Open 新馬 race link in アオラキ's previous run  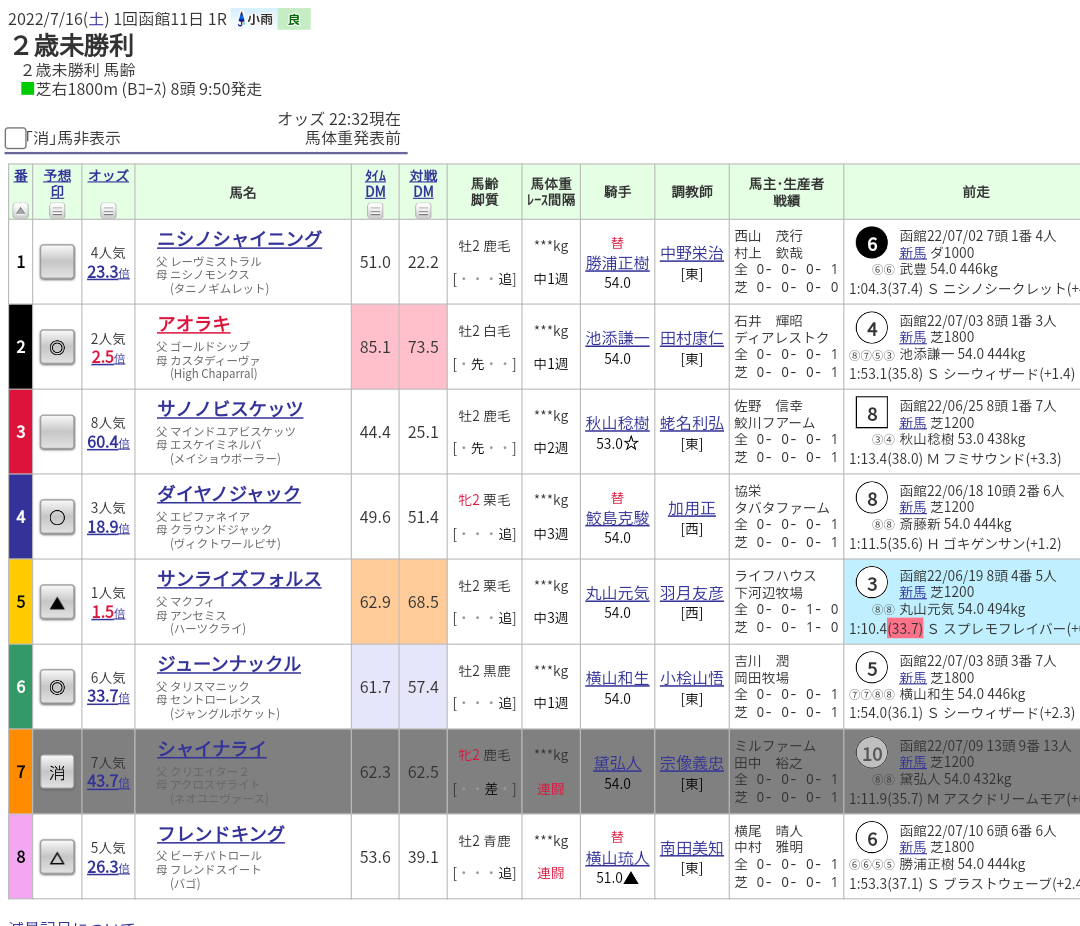tap(913, 338)
